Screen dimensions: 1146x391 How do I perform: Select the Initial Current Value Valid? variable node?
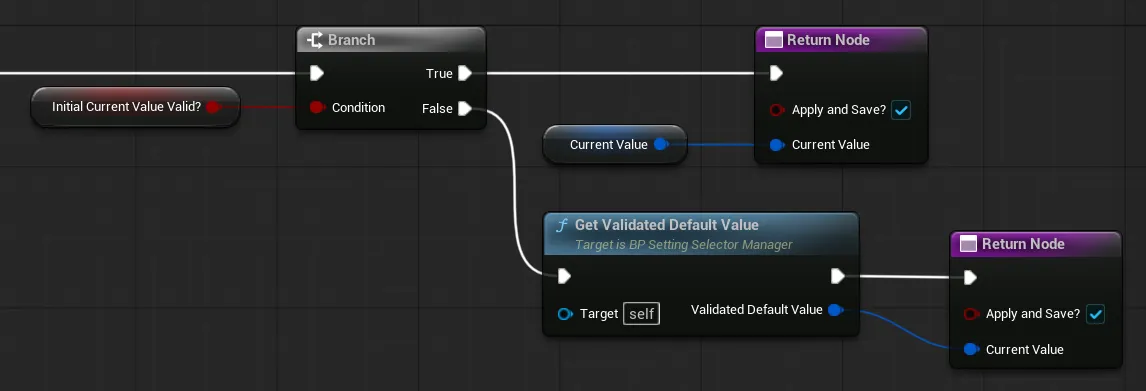(x=135, y=107)
